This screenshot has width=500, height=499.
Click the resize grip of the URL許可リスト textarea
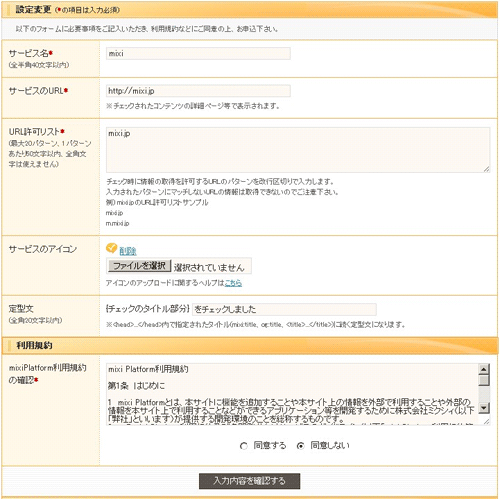coord(487,169)
